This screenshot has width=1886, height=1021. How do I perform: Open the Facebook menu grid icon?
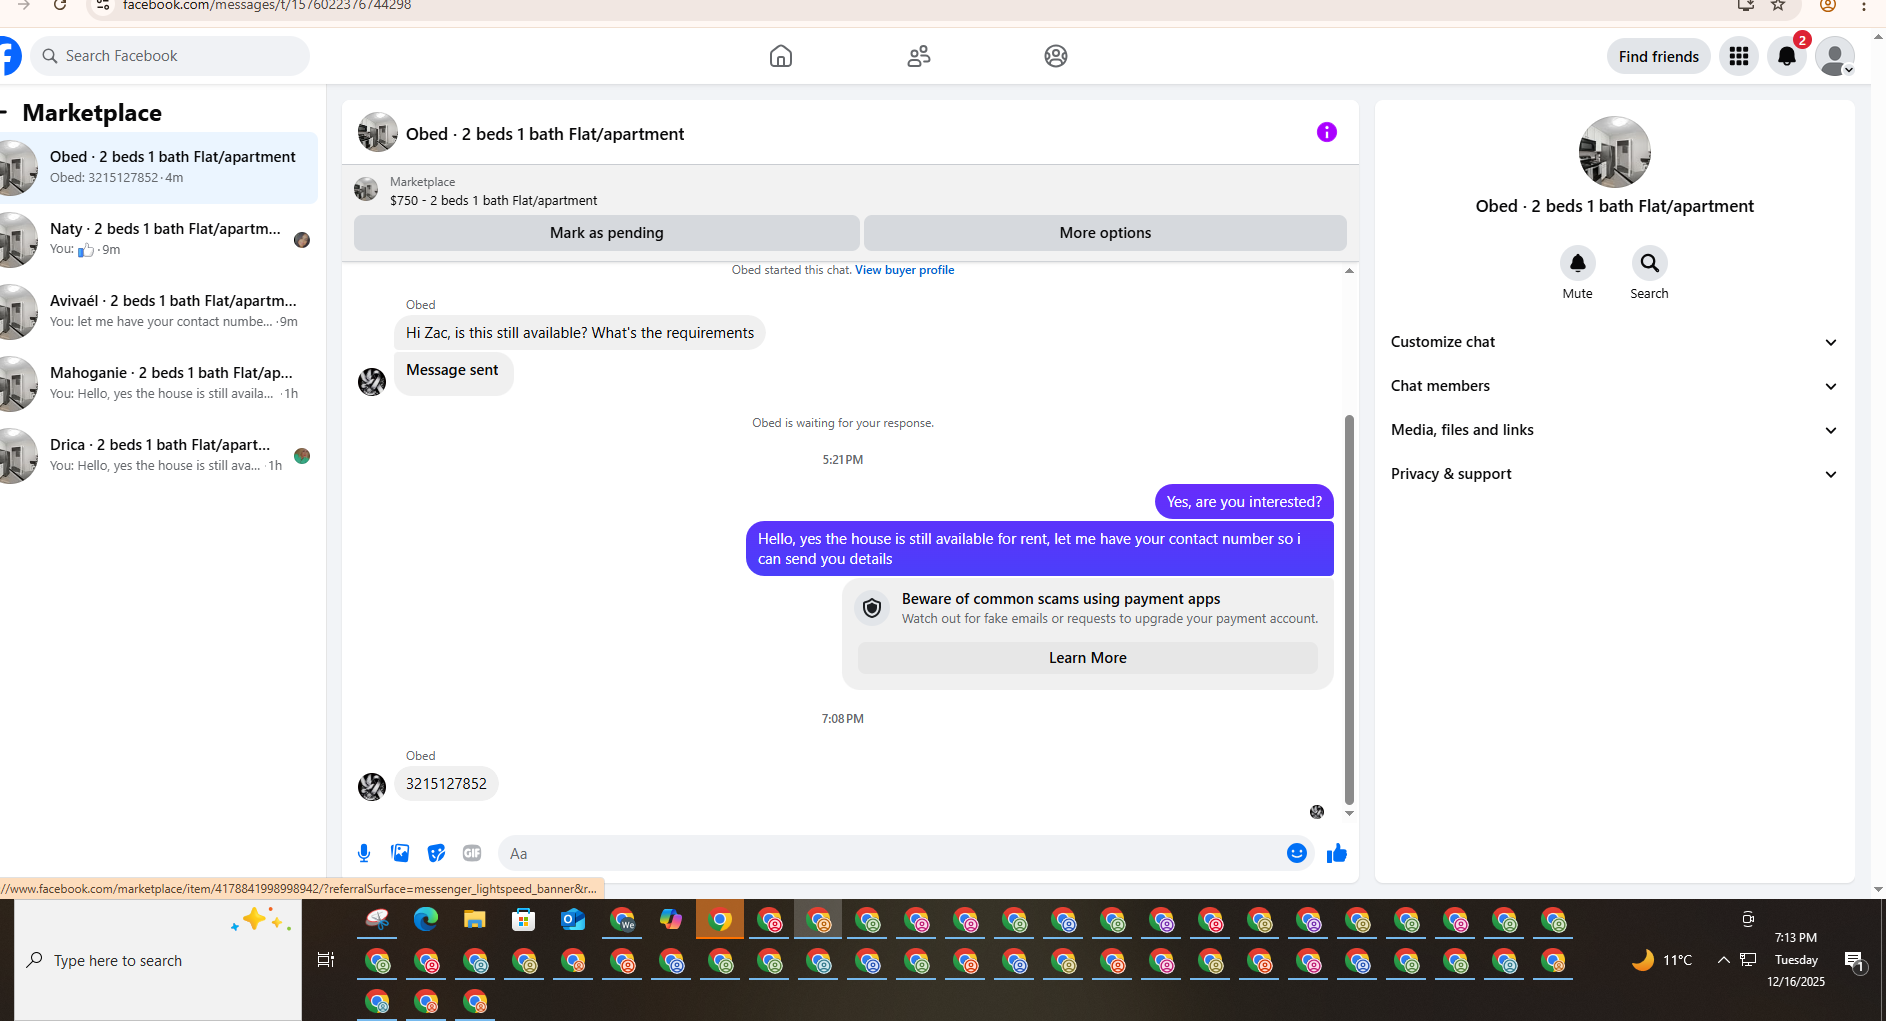point(1739,56)
